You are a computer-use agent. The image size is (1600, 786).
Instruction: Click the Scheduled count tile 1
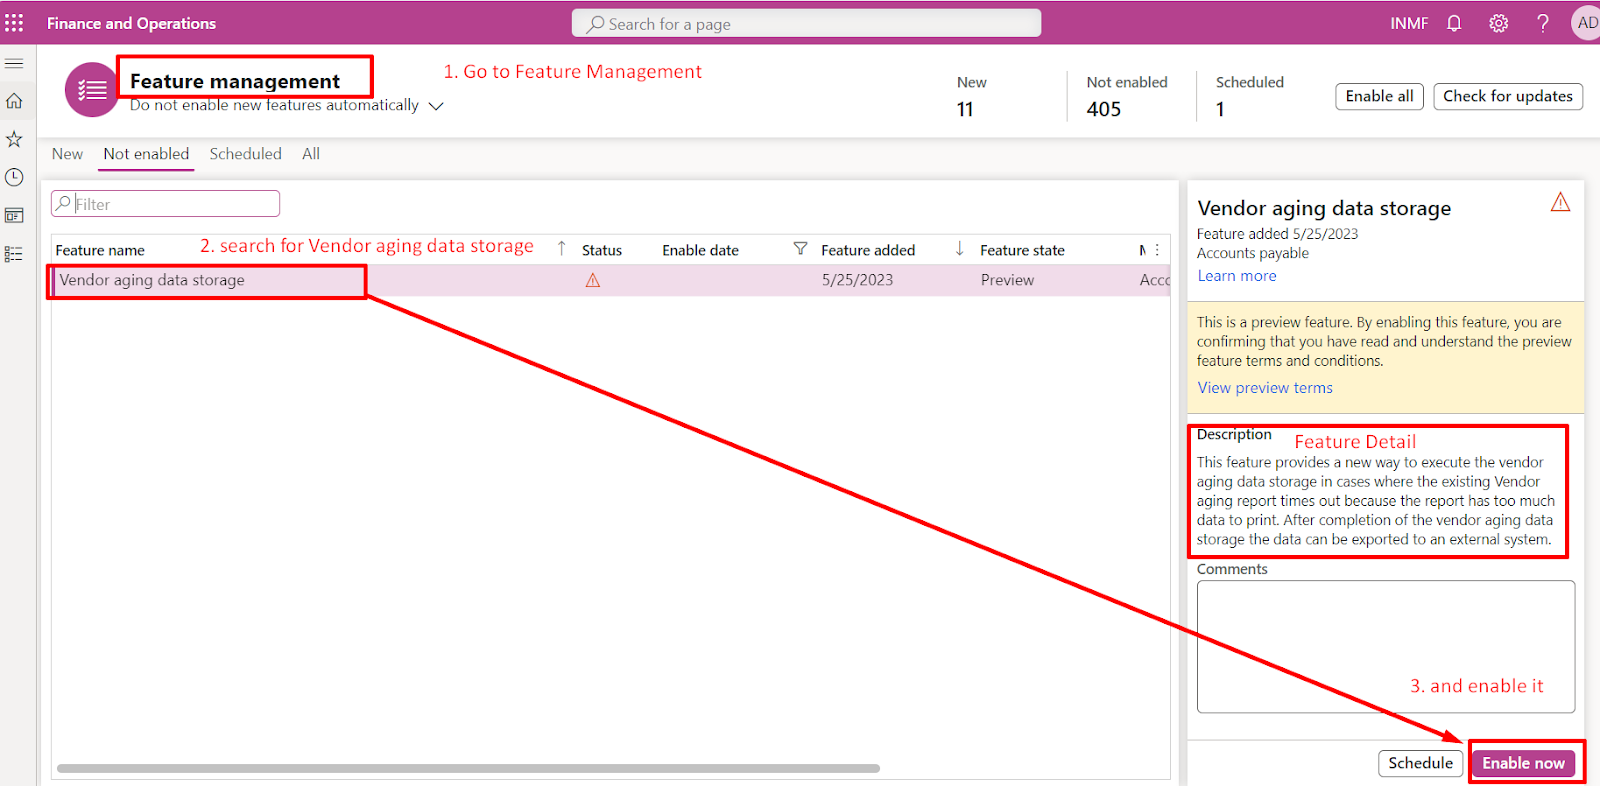[x=1250, y=96]
